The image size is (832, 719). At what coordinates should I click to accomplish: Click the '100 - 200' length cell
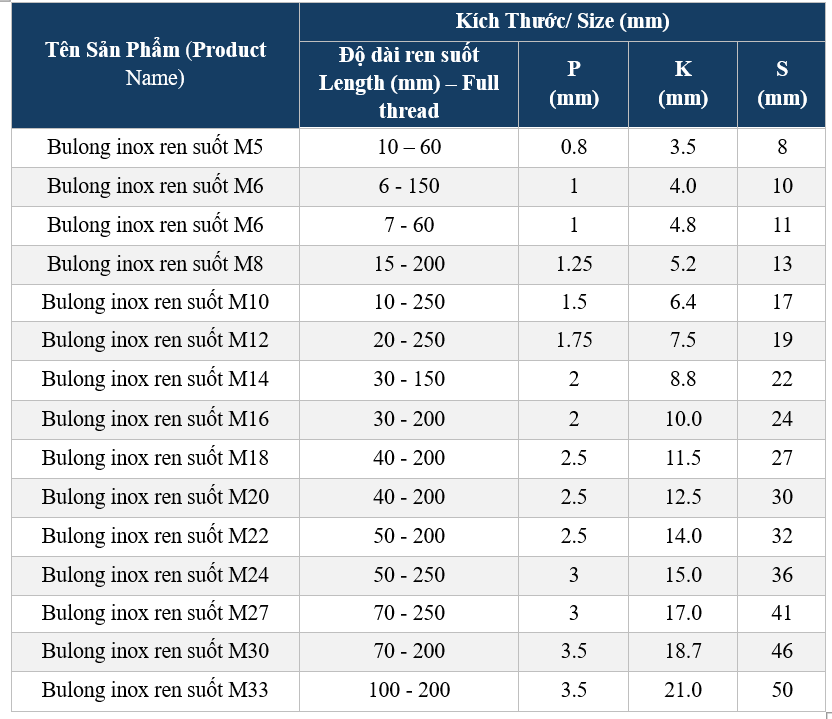point(409,690)
